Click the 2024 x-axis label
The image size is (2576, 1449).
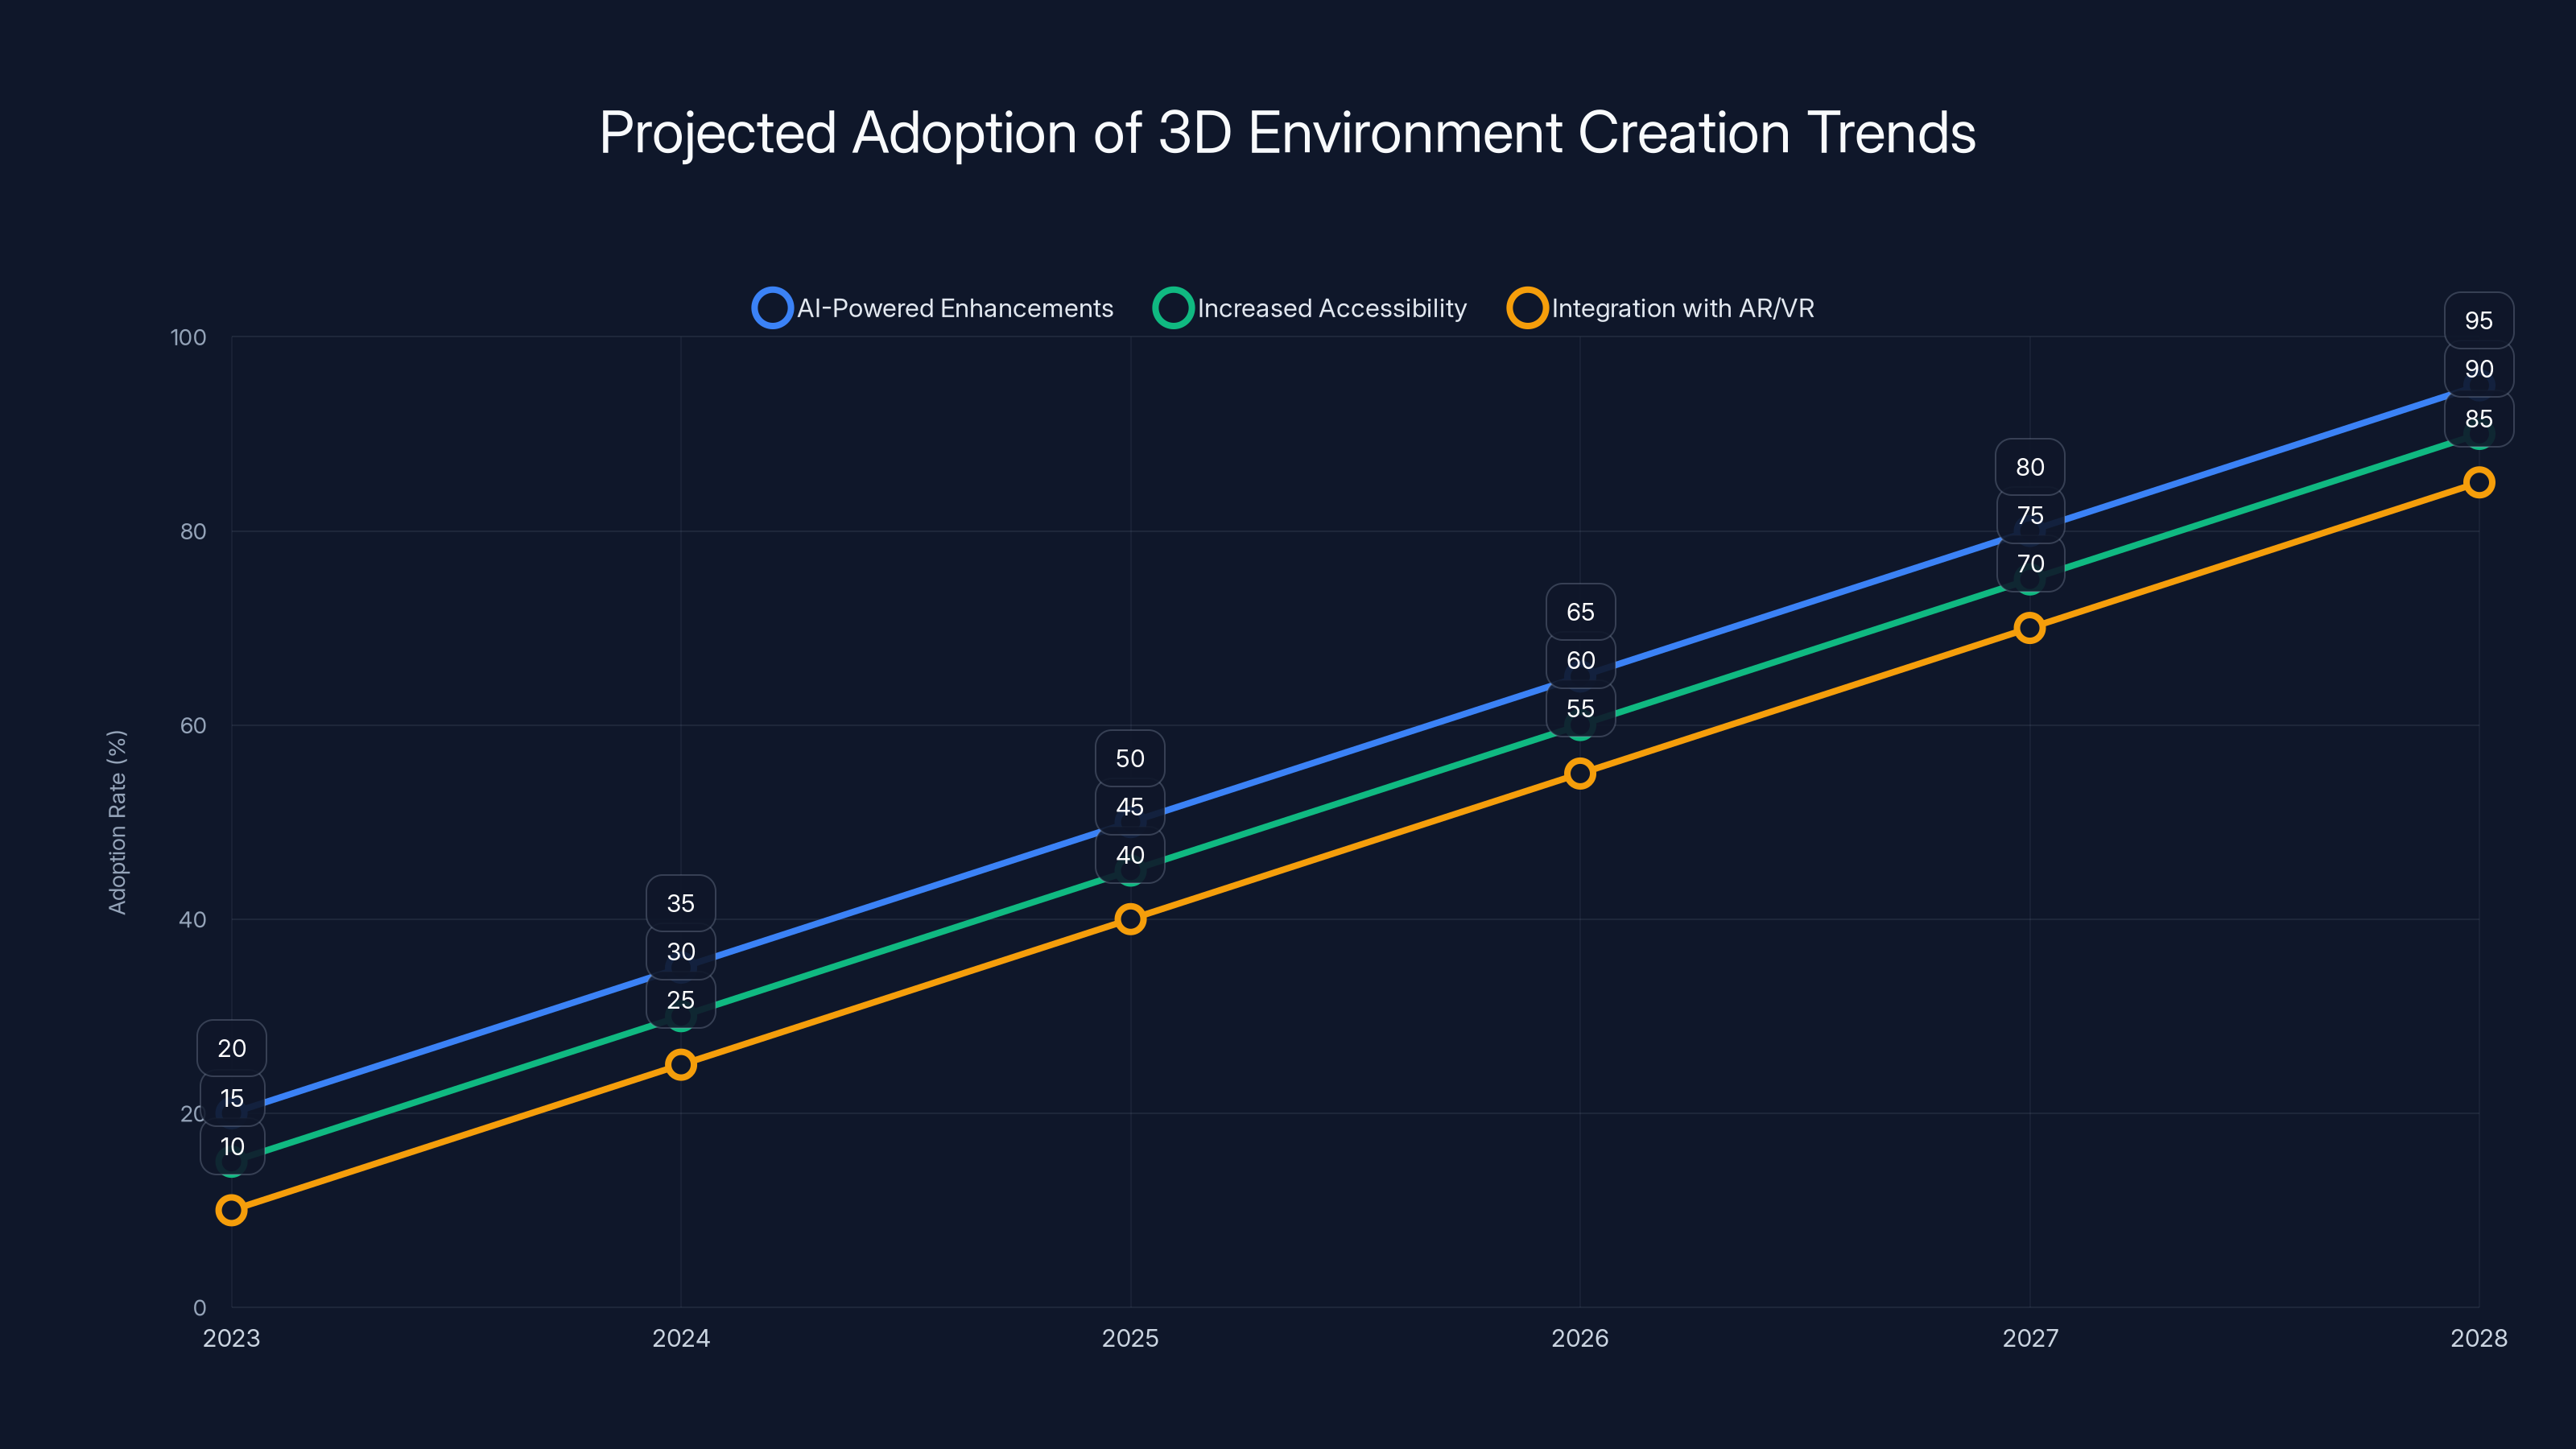(681, 1338)
